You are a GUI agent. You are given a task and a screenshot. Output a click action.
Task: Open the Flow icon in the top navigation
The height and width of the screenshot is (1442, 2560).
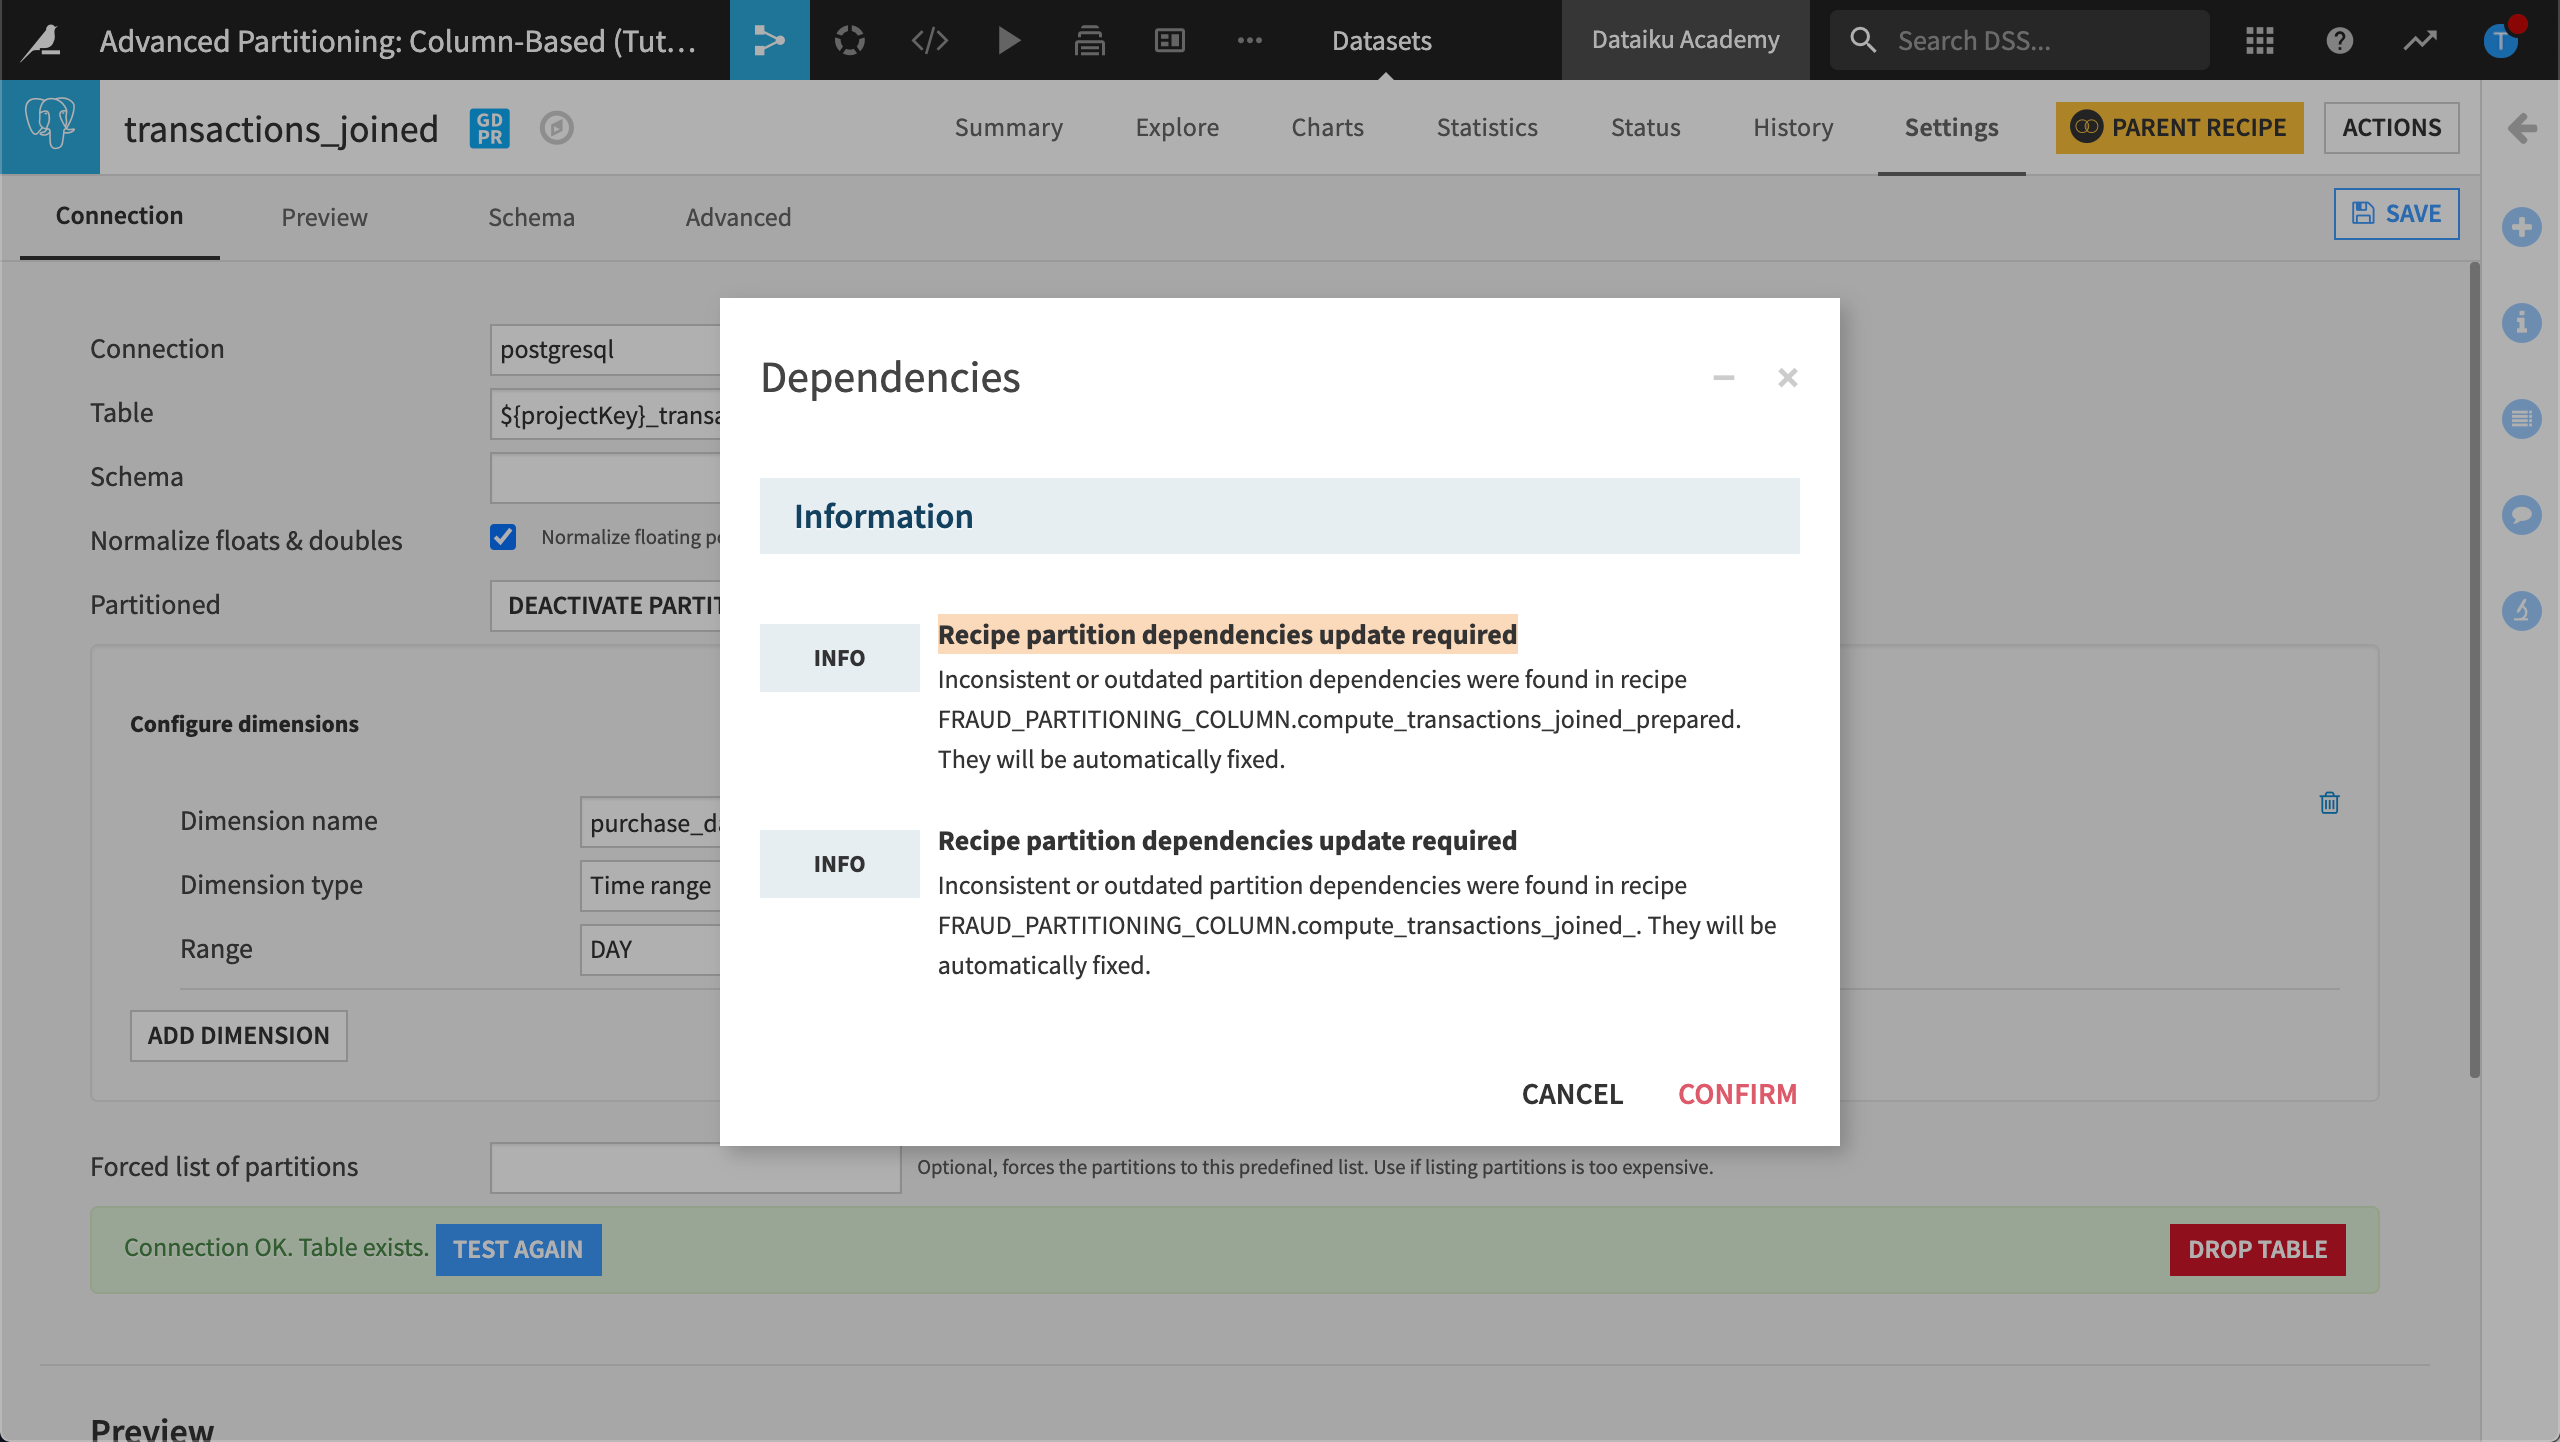[770, 40]
